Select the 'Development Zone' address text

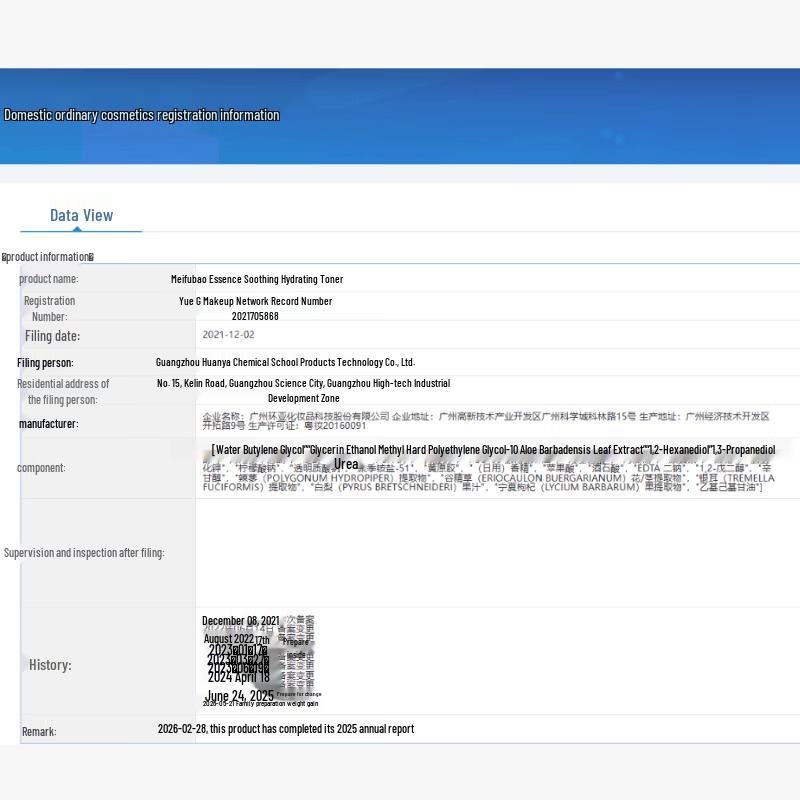click(x=304, y=398)
